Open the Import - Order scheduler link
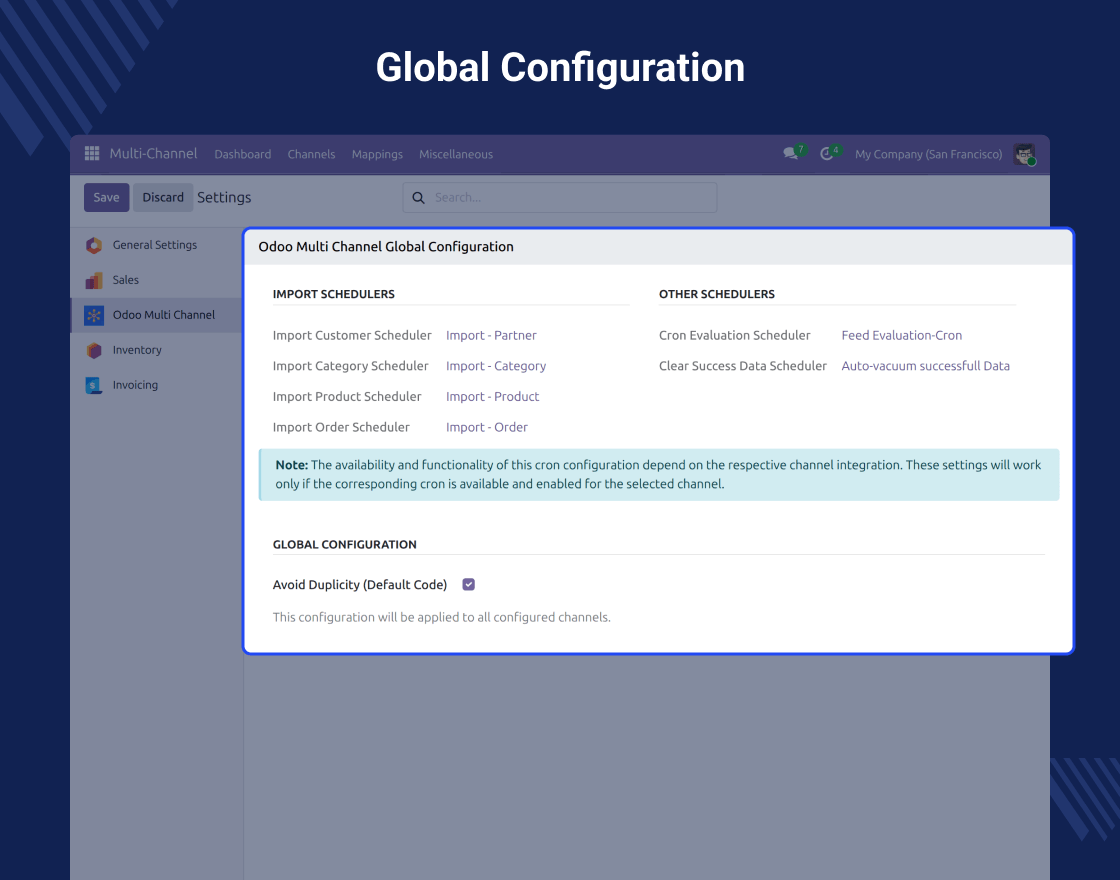The width and height of the screenshot is (1120, 880). [x=486, y=427]
